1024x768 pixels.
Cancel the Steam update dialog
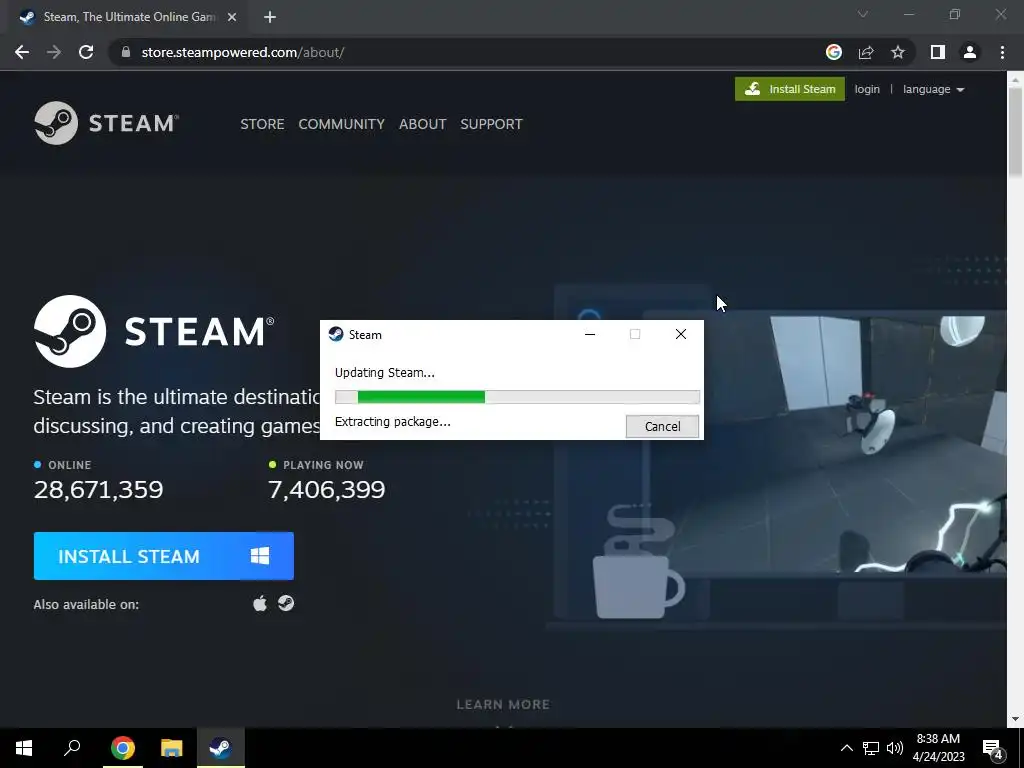pos(662,426)
